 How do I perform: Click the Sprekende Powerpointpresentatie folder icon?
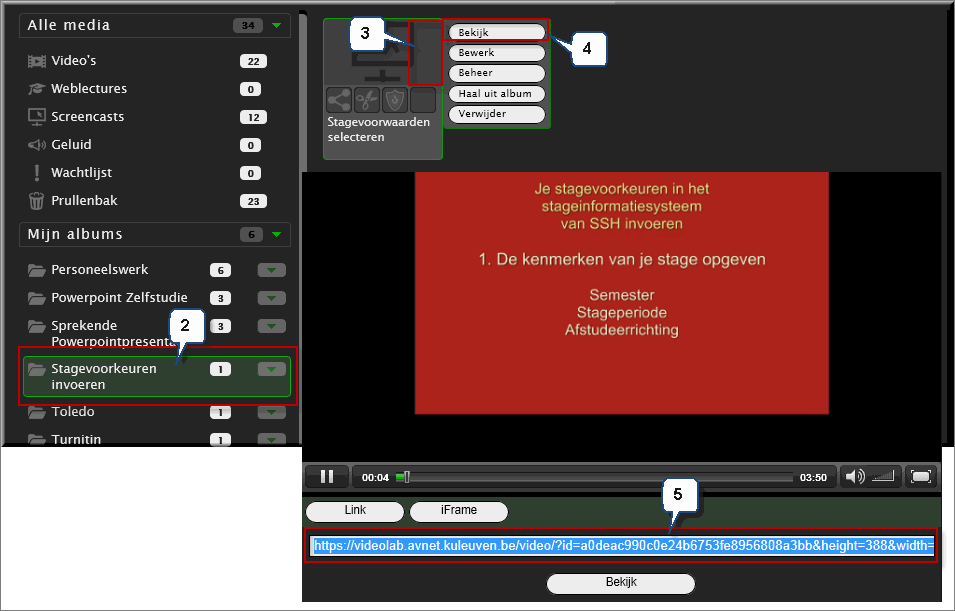point(37,326)
